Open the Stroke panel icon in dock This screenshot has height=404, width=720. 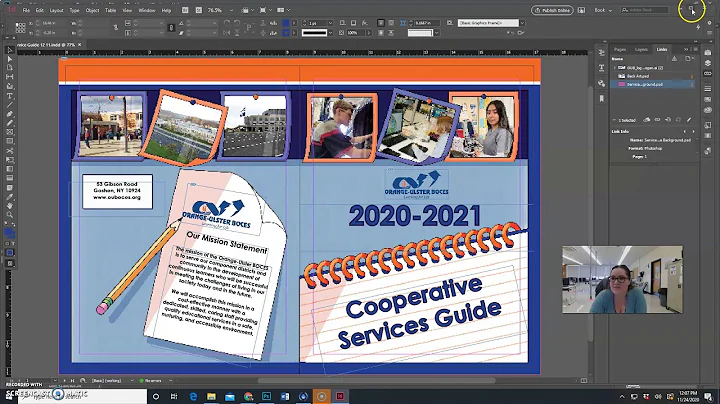pyautogui.click(x=708, y=88)
